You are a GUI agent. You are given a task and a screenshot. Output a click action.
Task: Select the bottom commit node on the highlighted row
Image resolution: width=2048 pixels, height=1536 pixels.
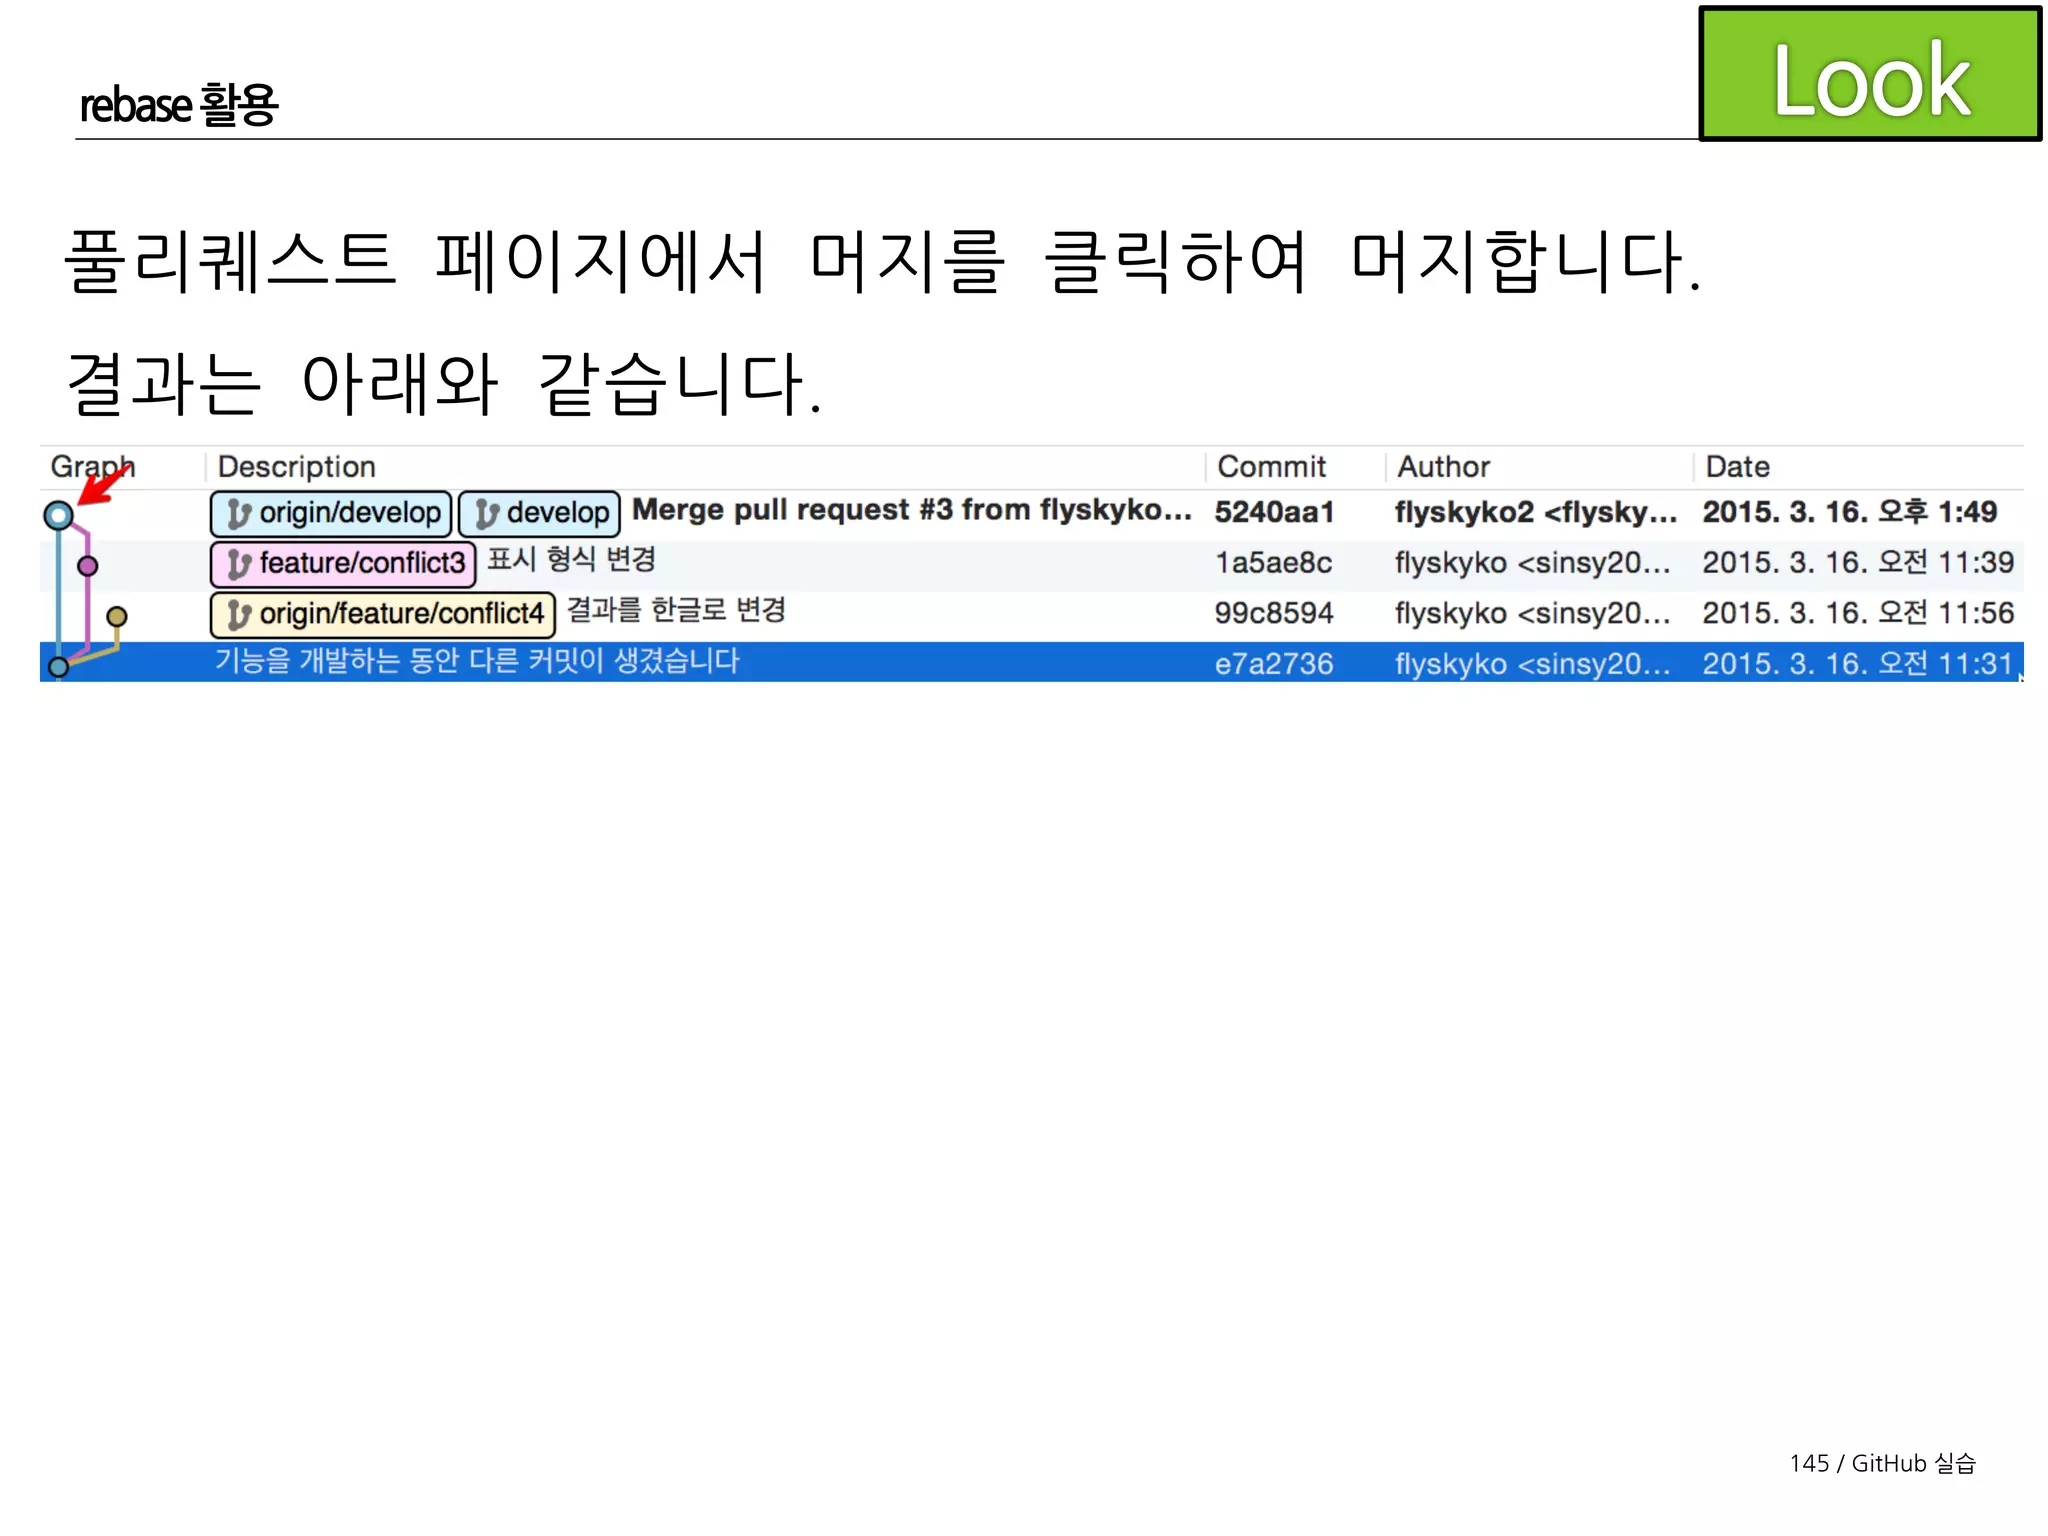pos(59,666)
